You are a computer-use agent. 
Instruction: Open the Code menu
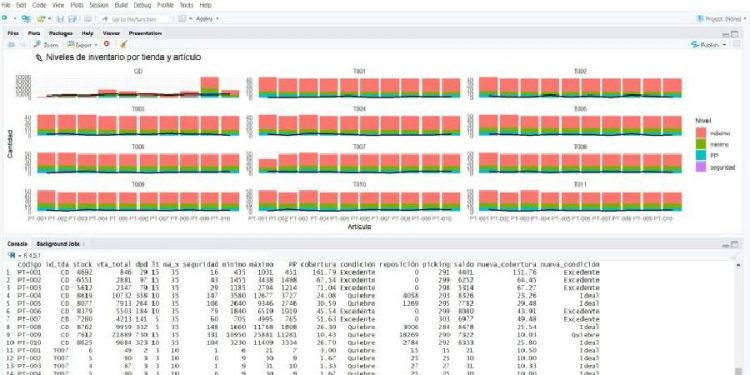pos(39,5)
